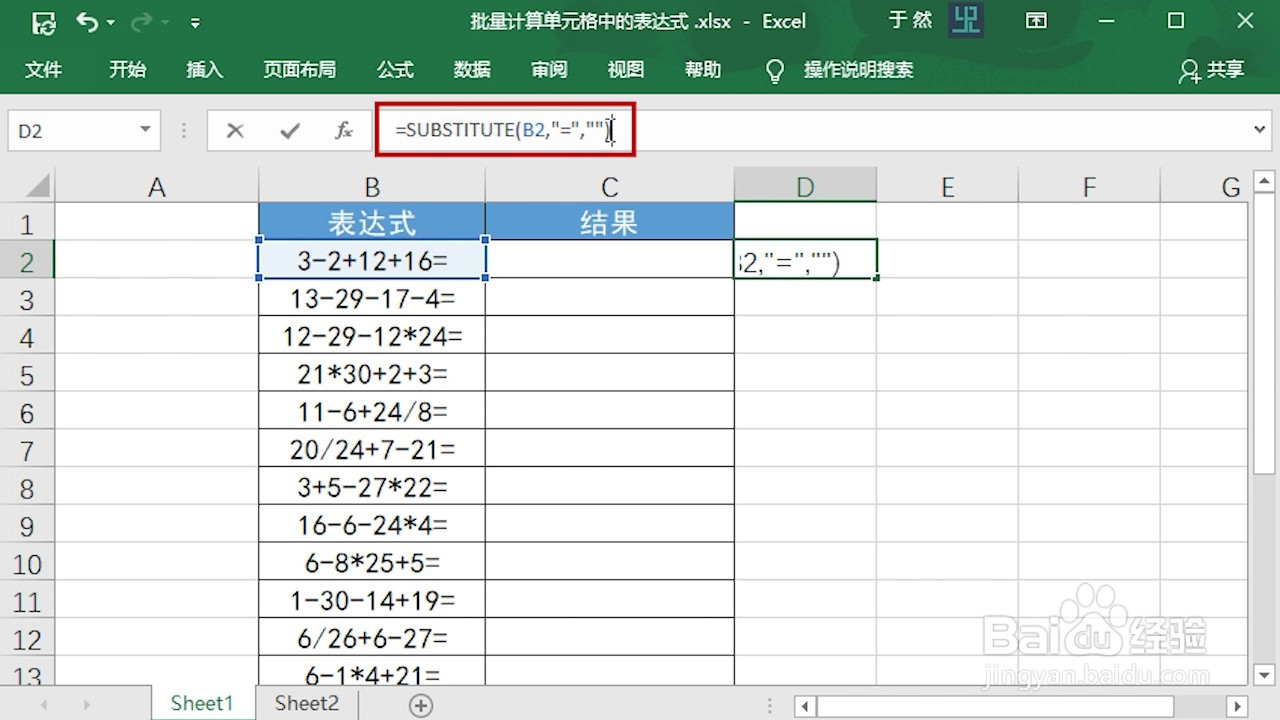Open the 文件 menu
The image size is (1280, 720).
pos(43,70)
